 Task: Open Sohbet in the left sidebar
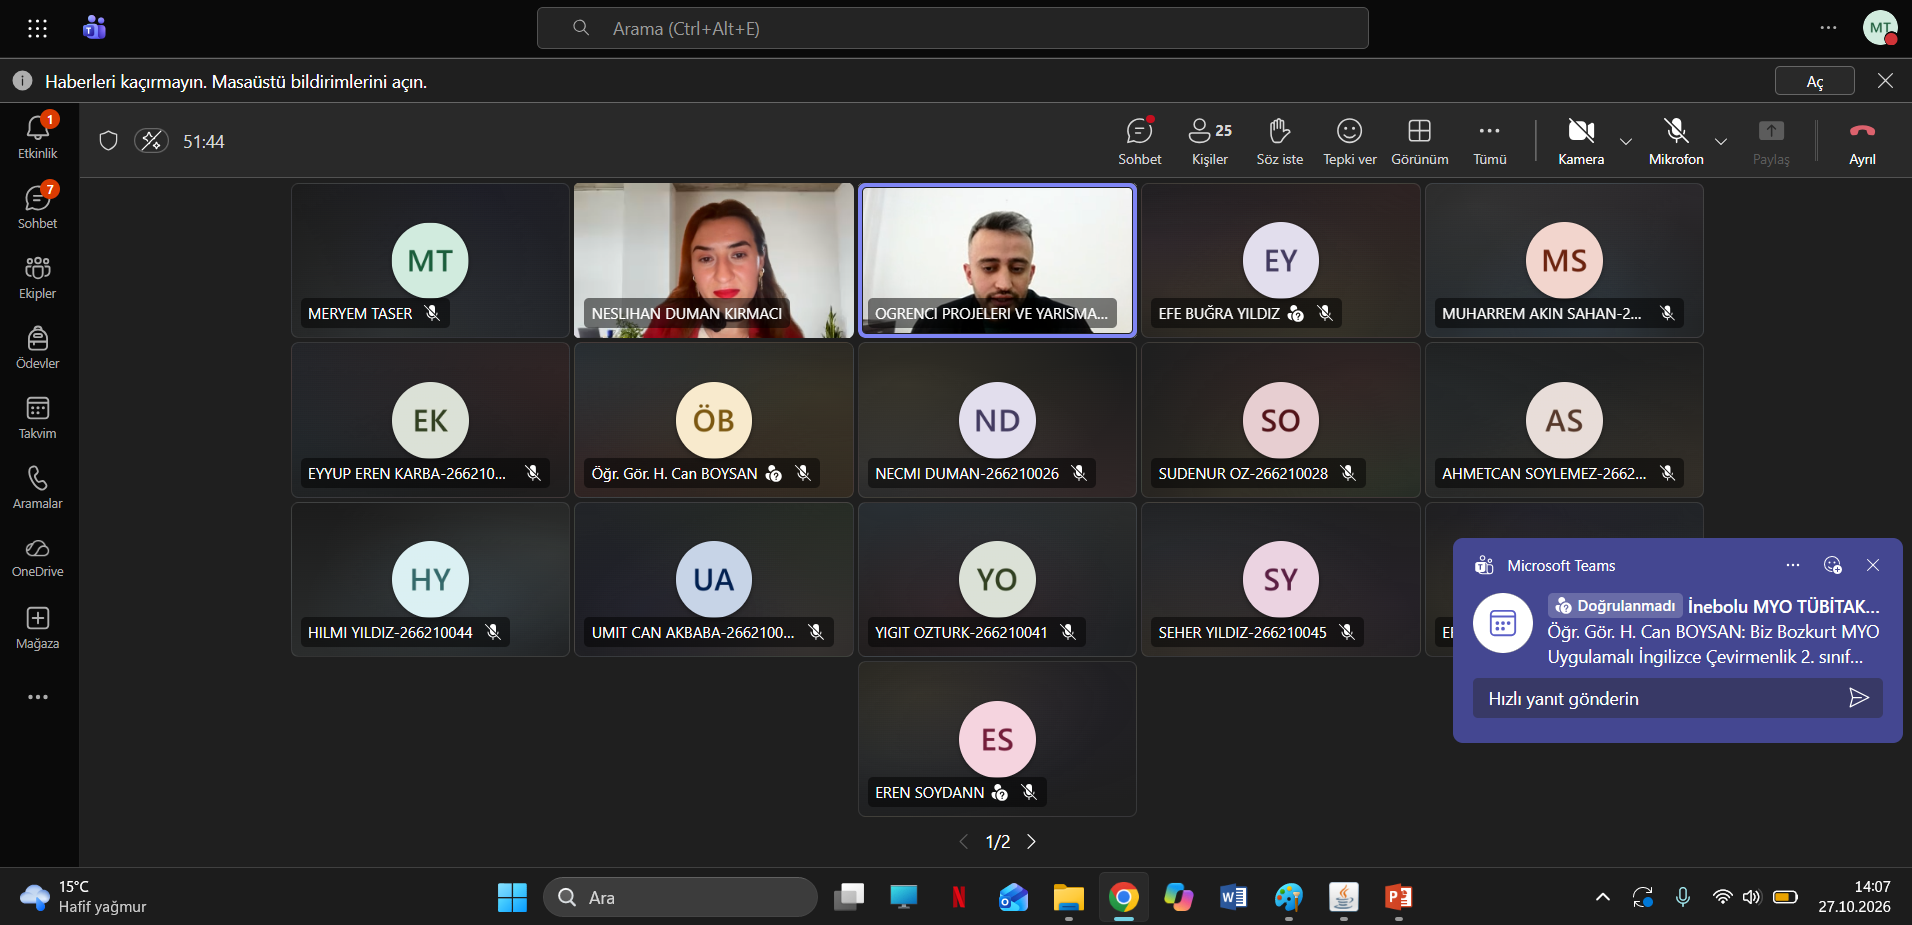coord(38,206)
